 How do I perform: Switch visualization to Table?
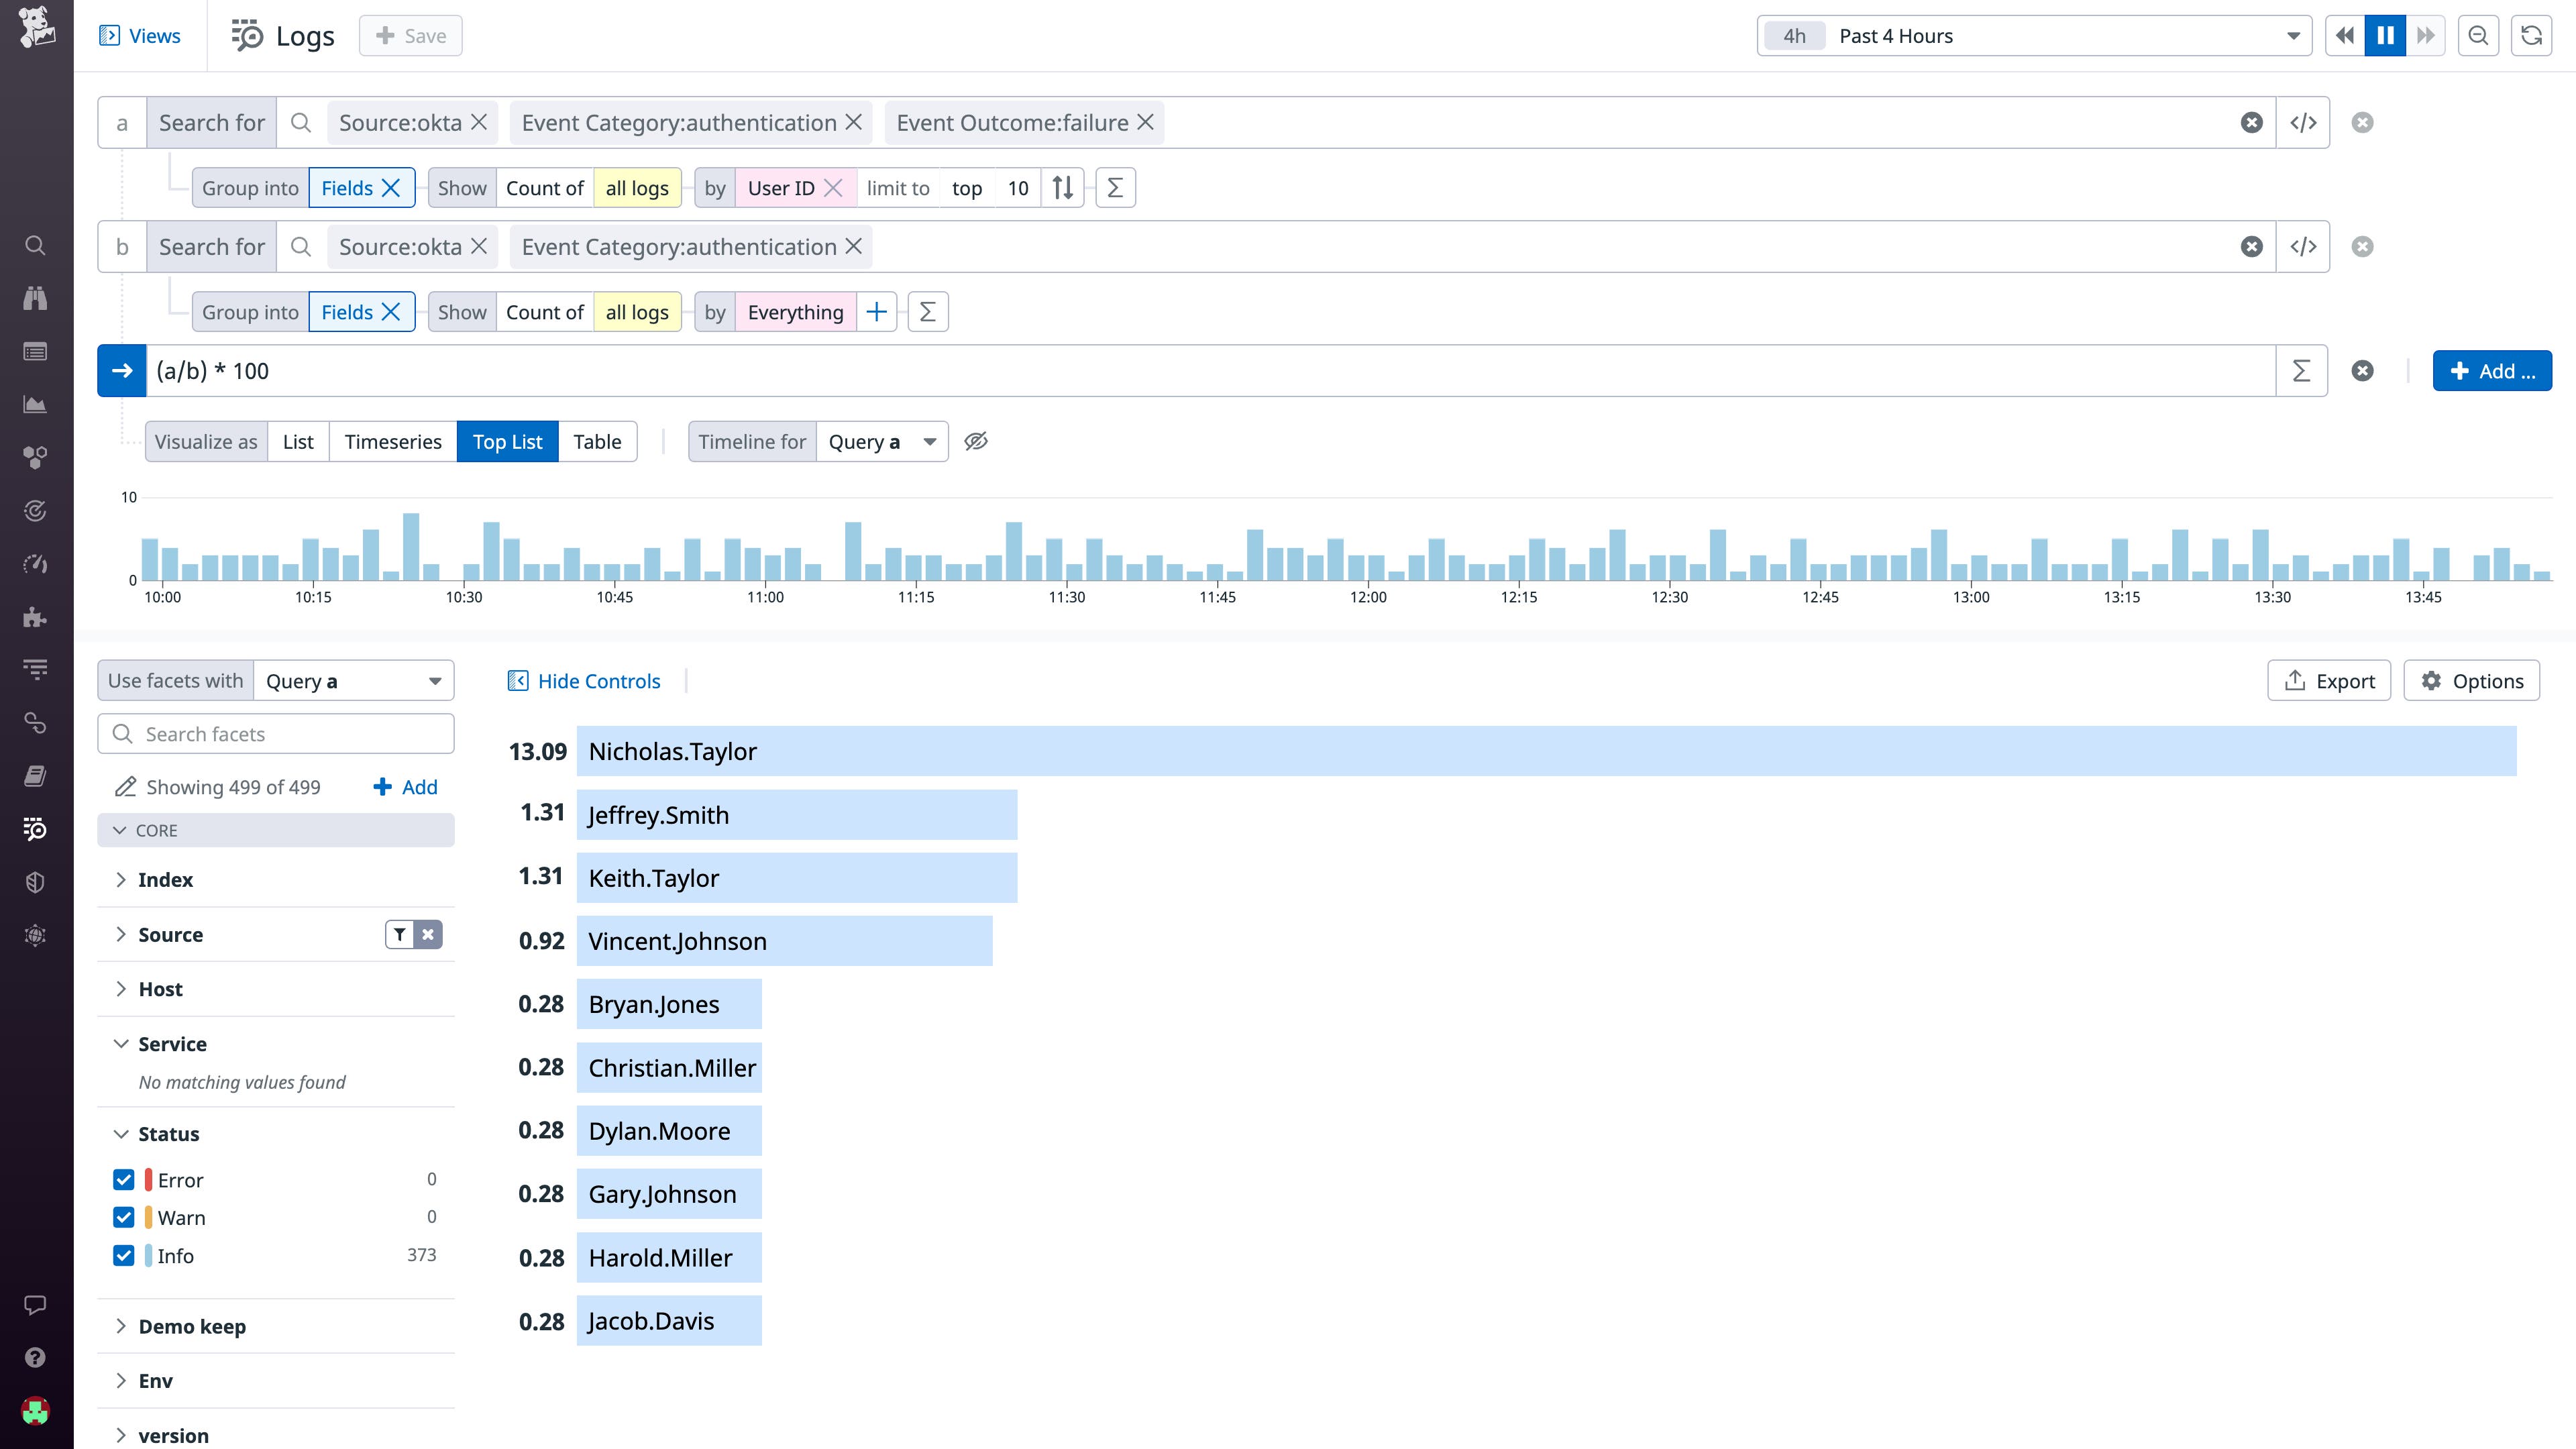[x=597, y=441]
